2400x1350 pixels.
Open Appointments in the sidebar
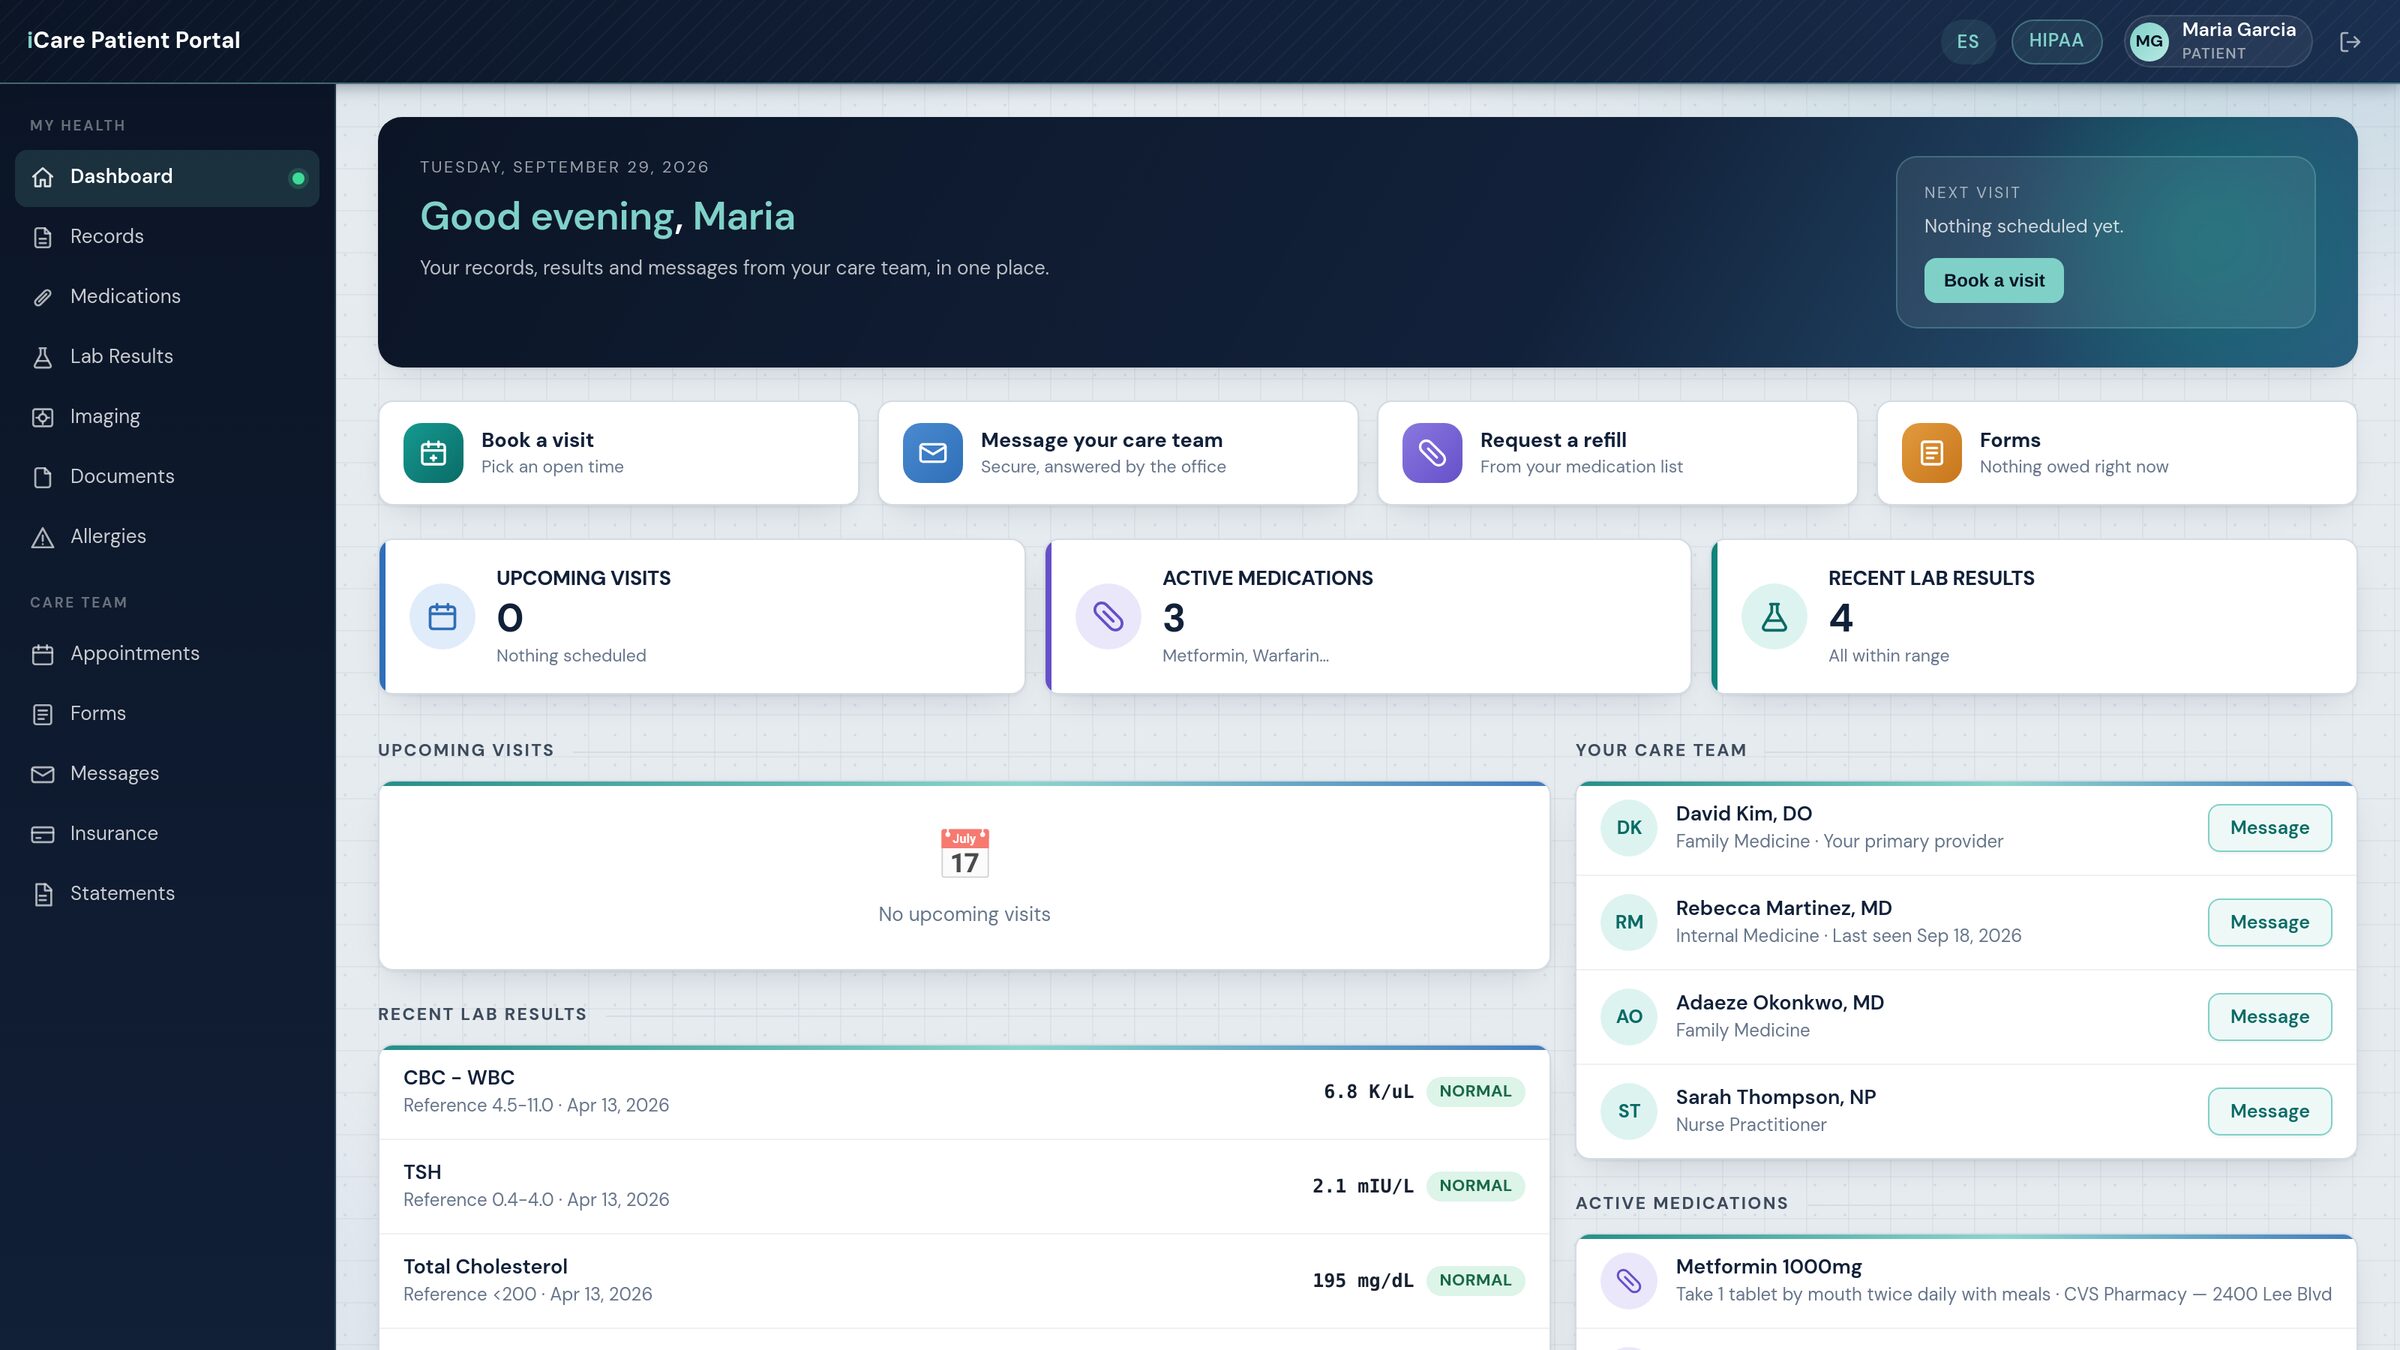pos(167,654)
